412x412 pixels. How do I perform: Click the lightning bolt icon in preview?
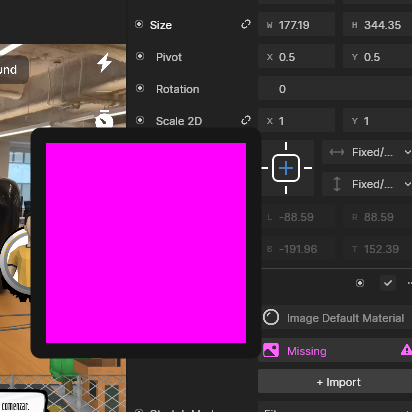(104, 62)
